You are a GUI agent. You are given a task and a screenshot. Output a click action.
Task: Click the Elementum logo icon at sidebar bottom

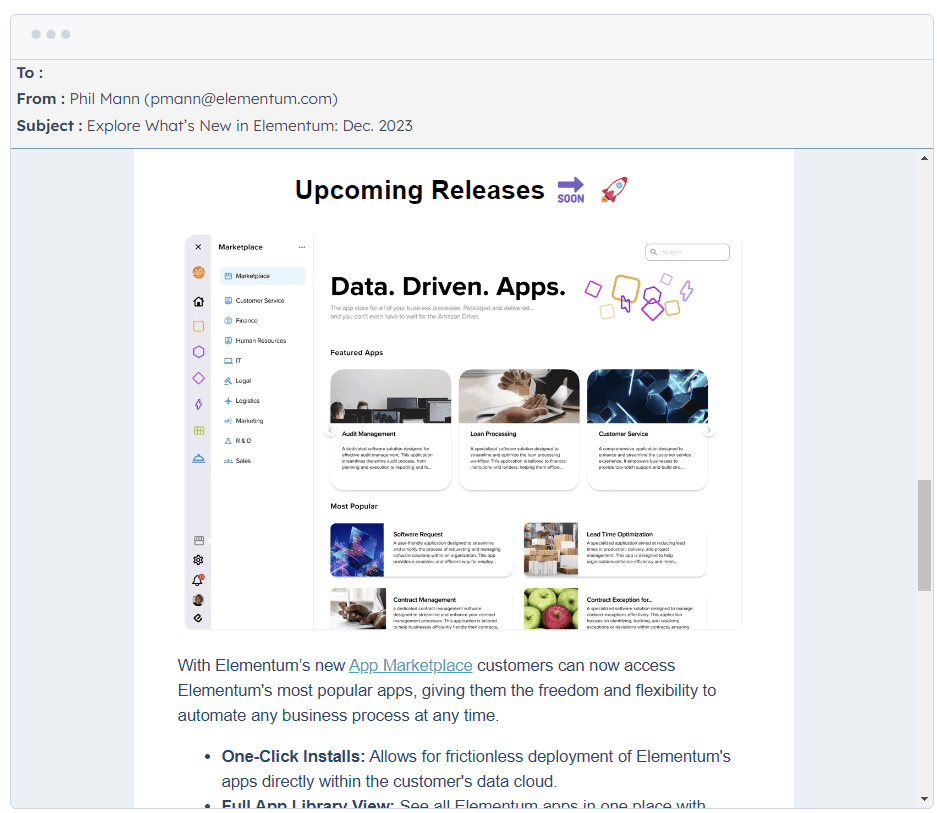pos(198,618)
